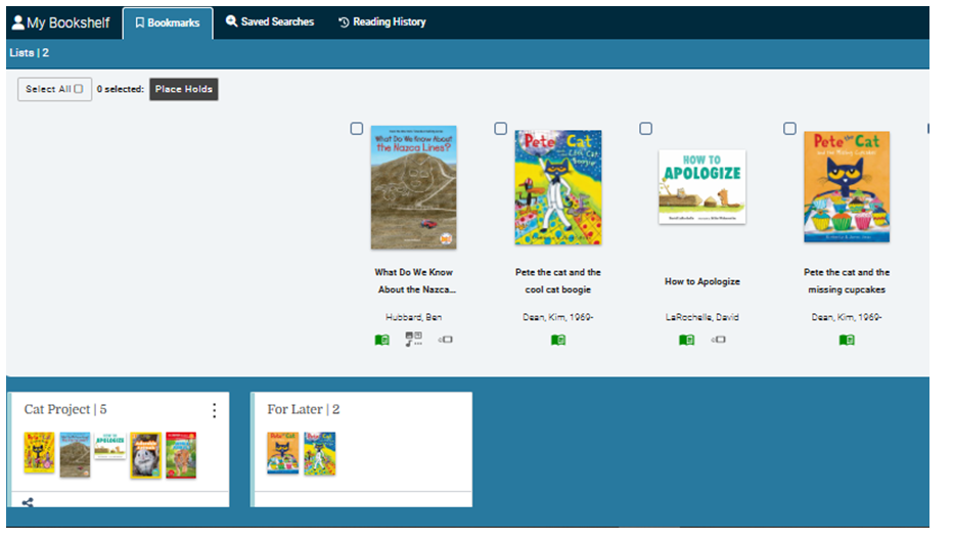This screenshot has height=540, width=954.
Task: Click history clock icon on Reading History
Action: [344, 22]
